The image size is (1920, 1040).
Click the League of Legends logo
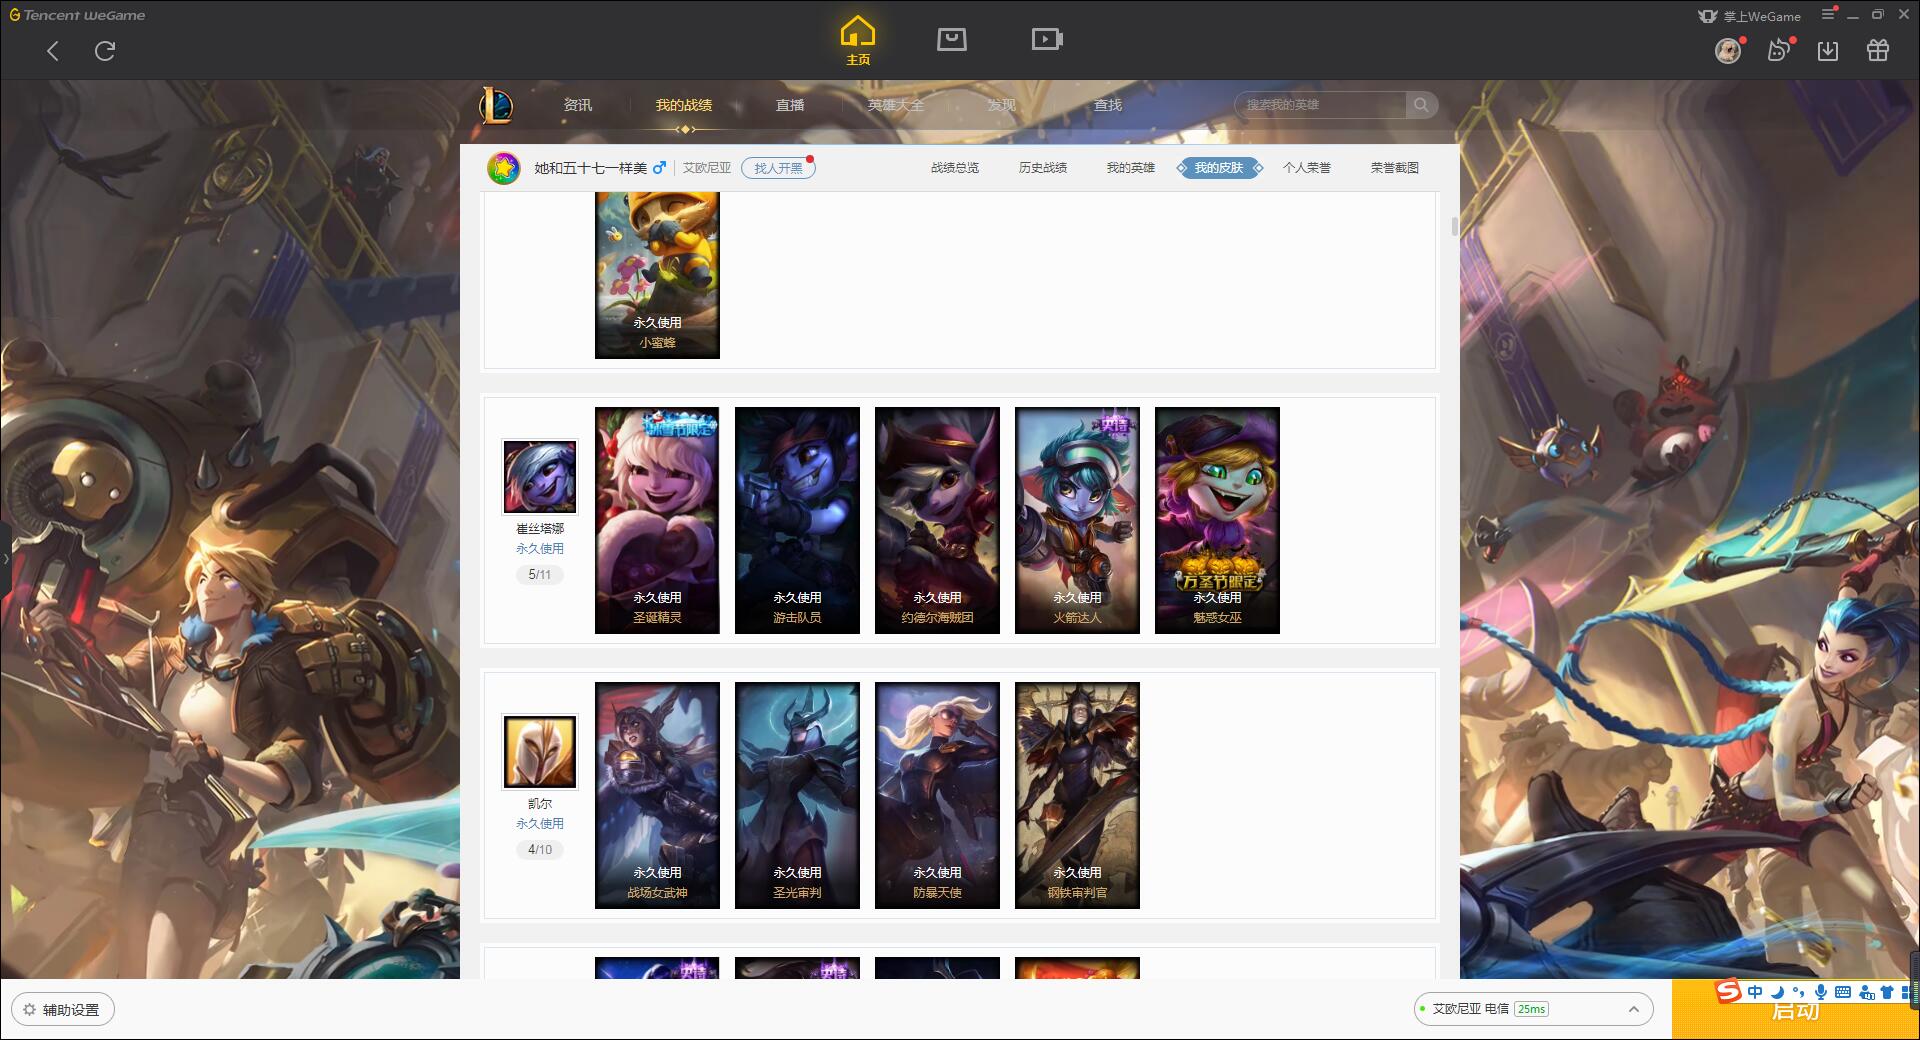pos(496,105)
